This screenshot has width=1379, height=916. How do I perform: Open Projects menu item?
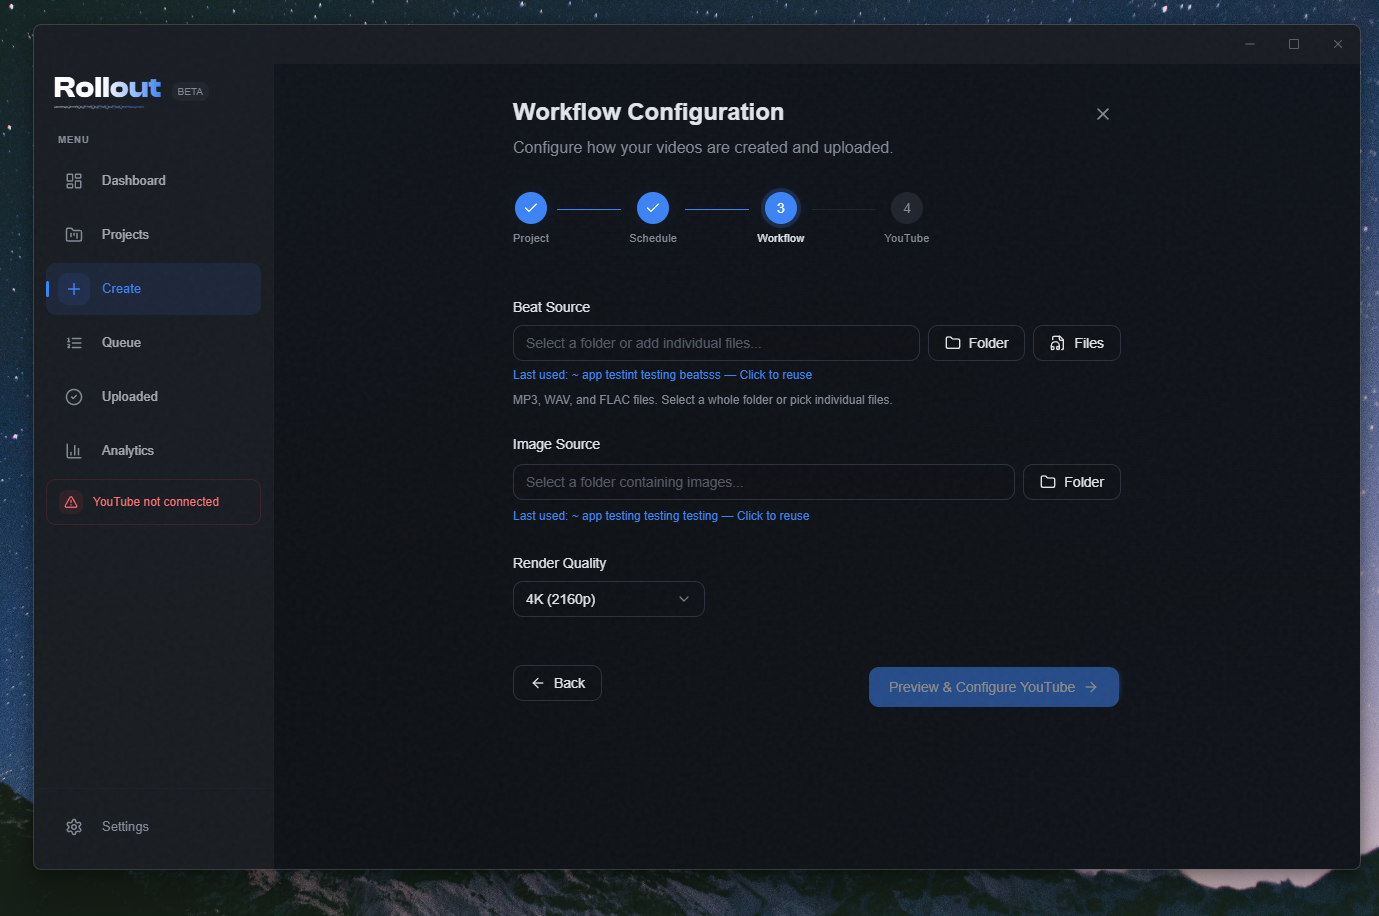click(x=154, y=235)
